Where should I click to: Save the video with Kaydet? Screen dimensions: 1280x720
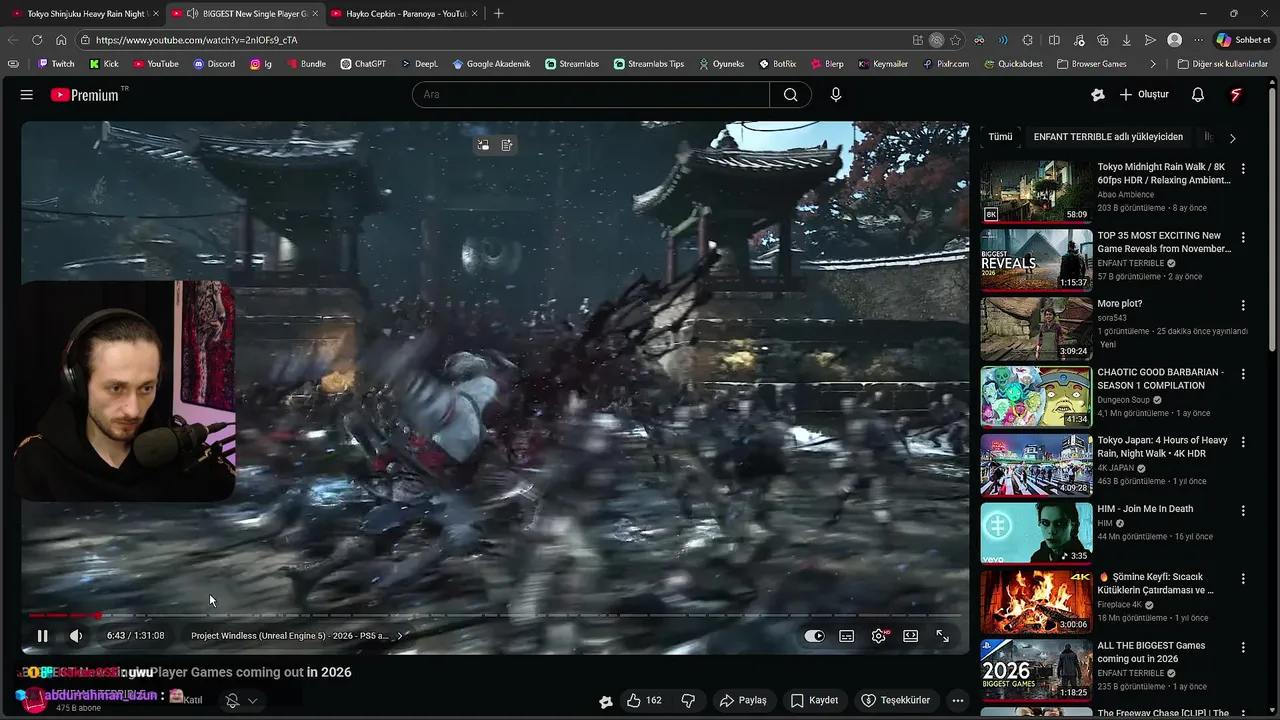tap(815, 700)
